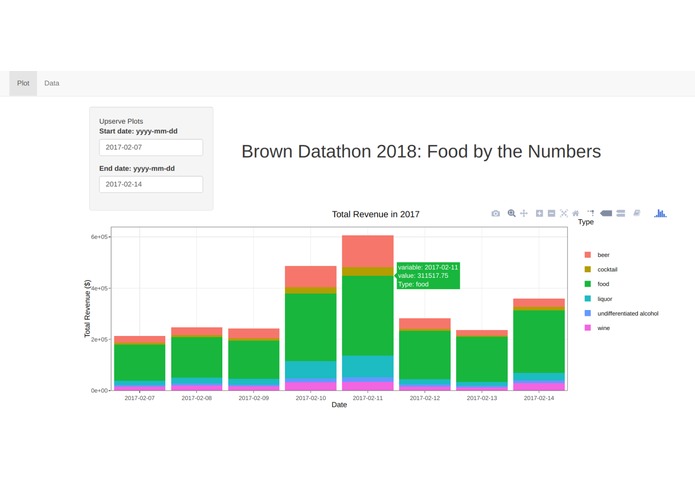The image size is (695, 494).
Task: Click the 2017-02-09 x-axis date label
Action: (x=254, y=398)
